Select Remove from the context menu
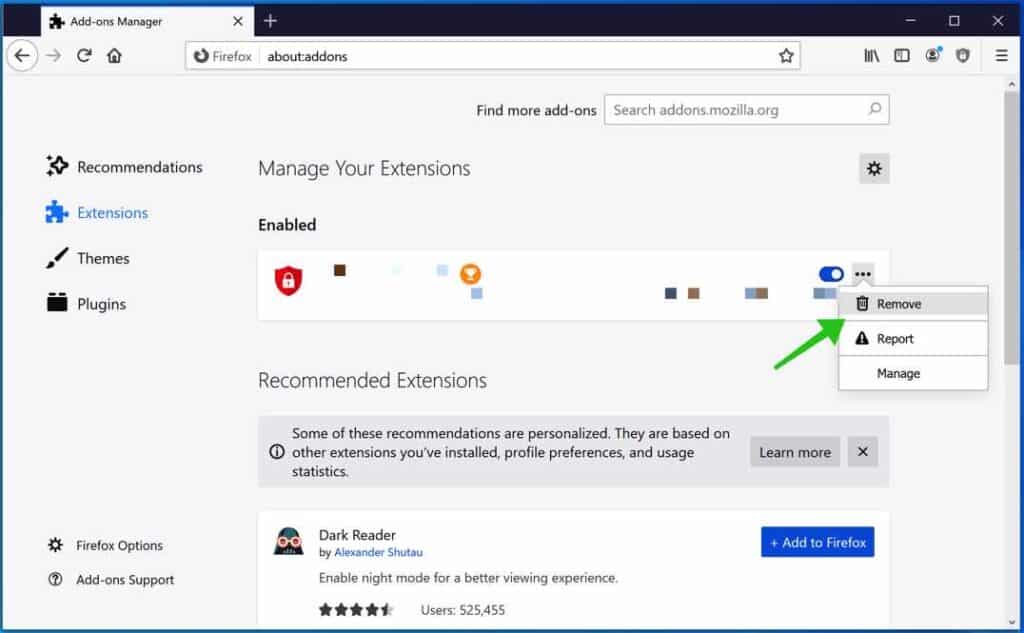This screenshot has height=633, width=1024. coord(899,303)
